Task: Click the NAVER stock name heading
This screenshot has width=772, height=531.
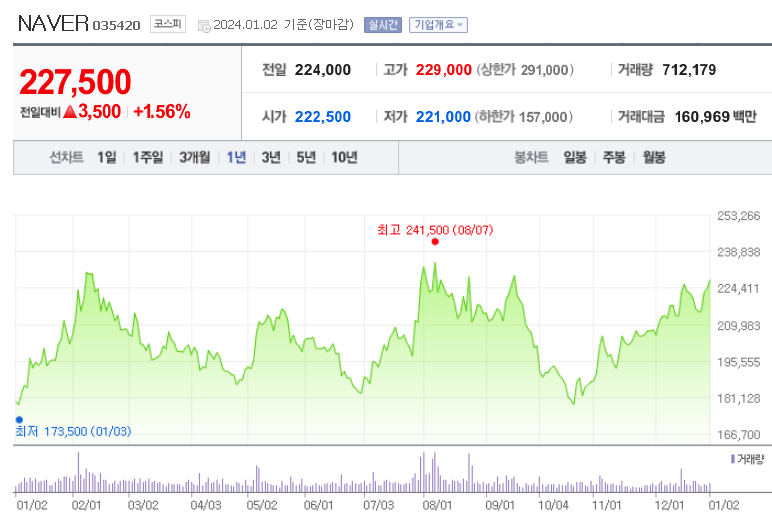Action: click(x=53, y=24)
